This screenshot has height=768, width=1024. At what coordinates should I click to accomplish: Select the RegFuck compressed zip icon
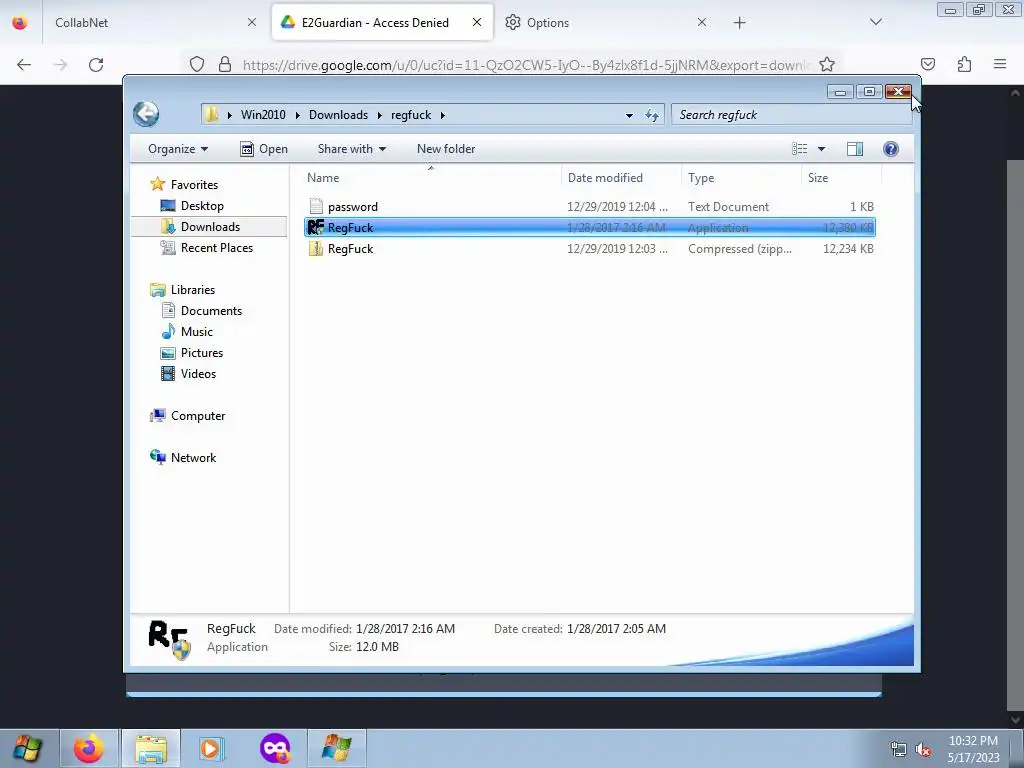click(316, 249)
